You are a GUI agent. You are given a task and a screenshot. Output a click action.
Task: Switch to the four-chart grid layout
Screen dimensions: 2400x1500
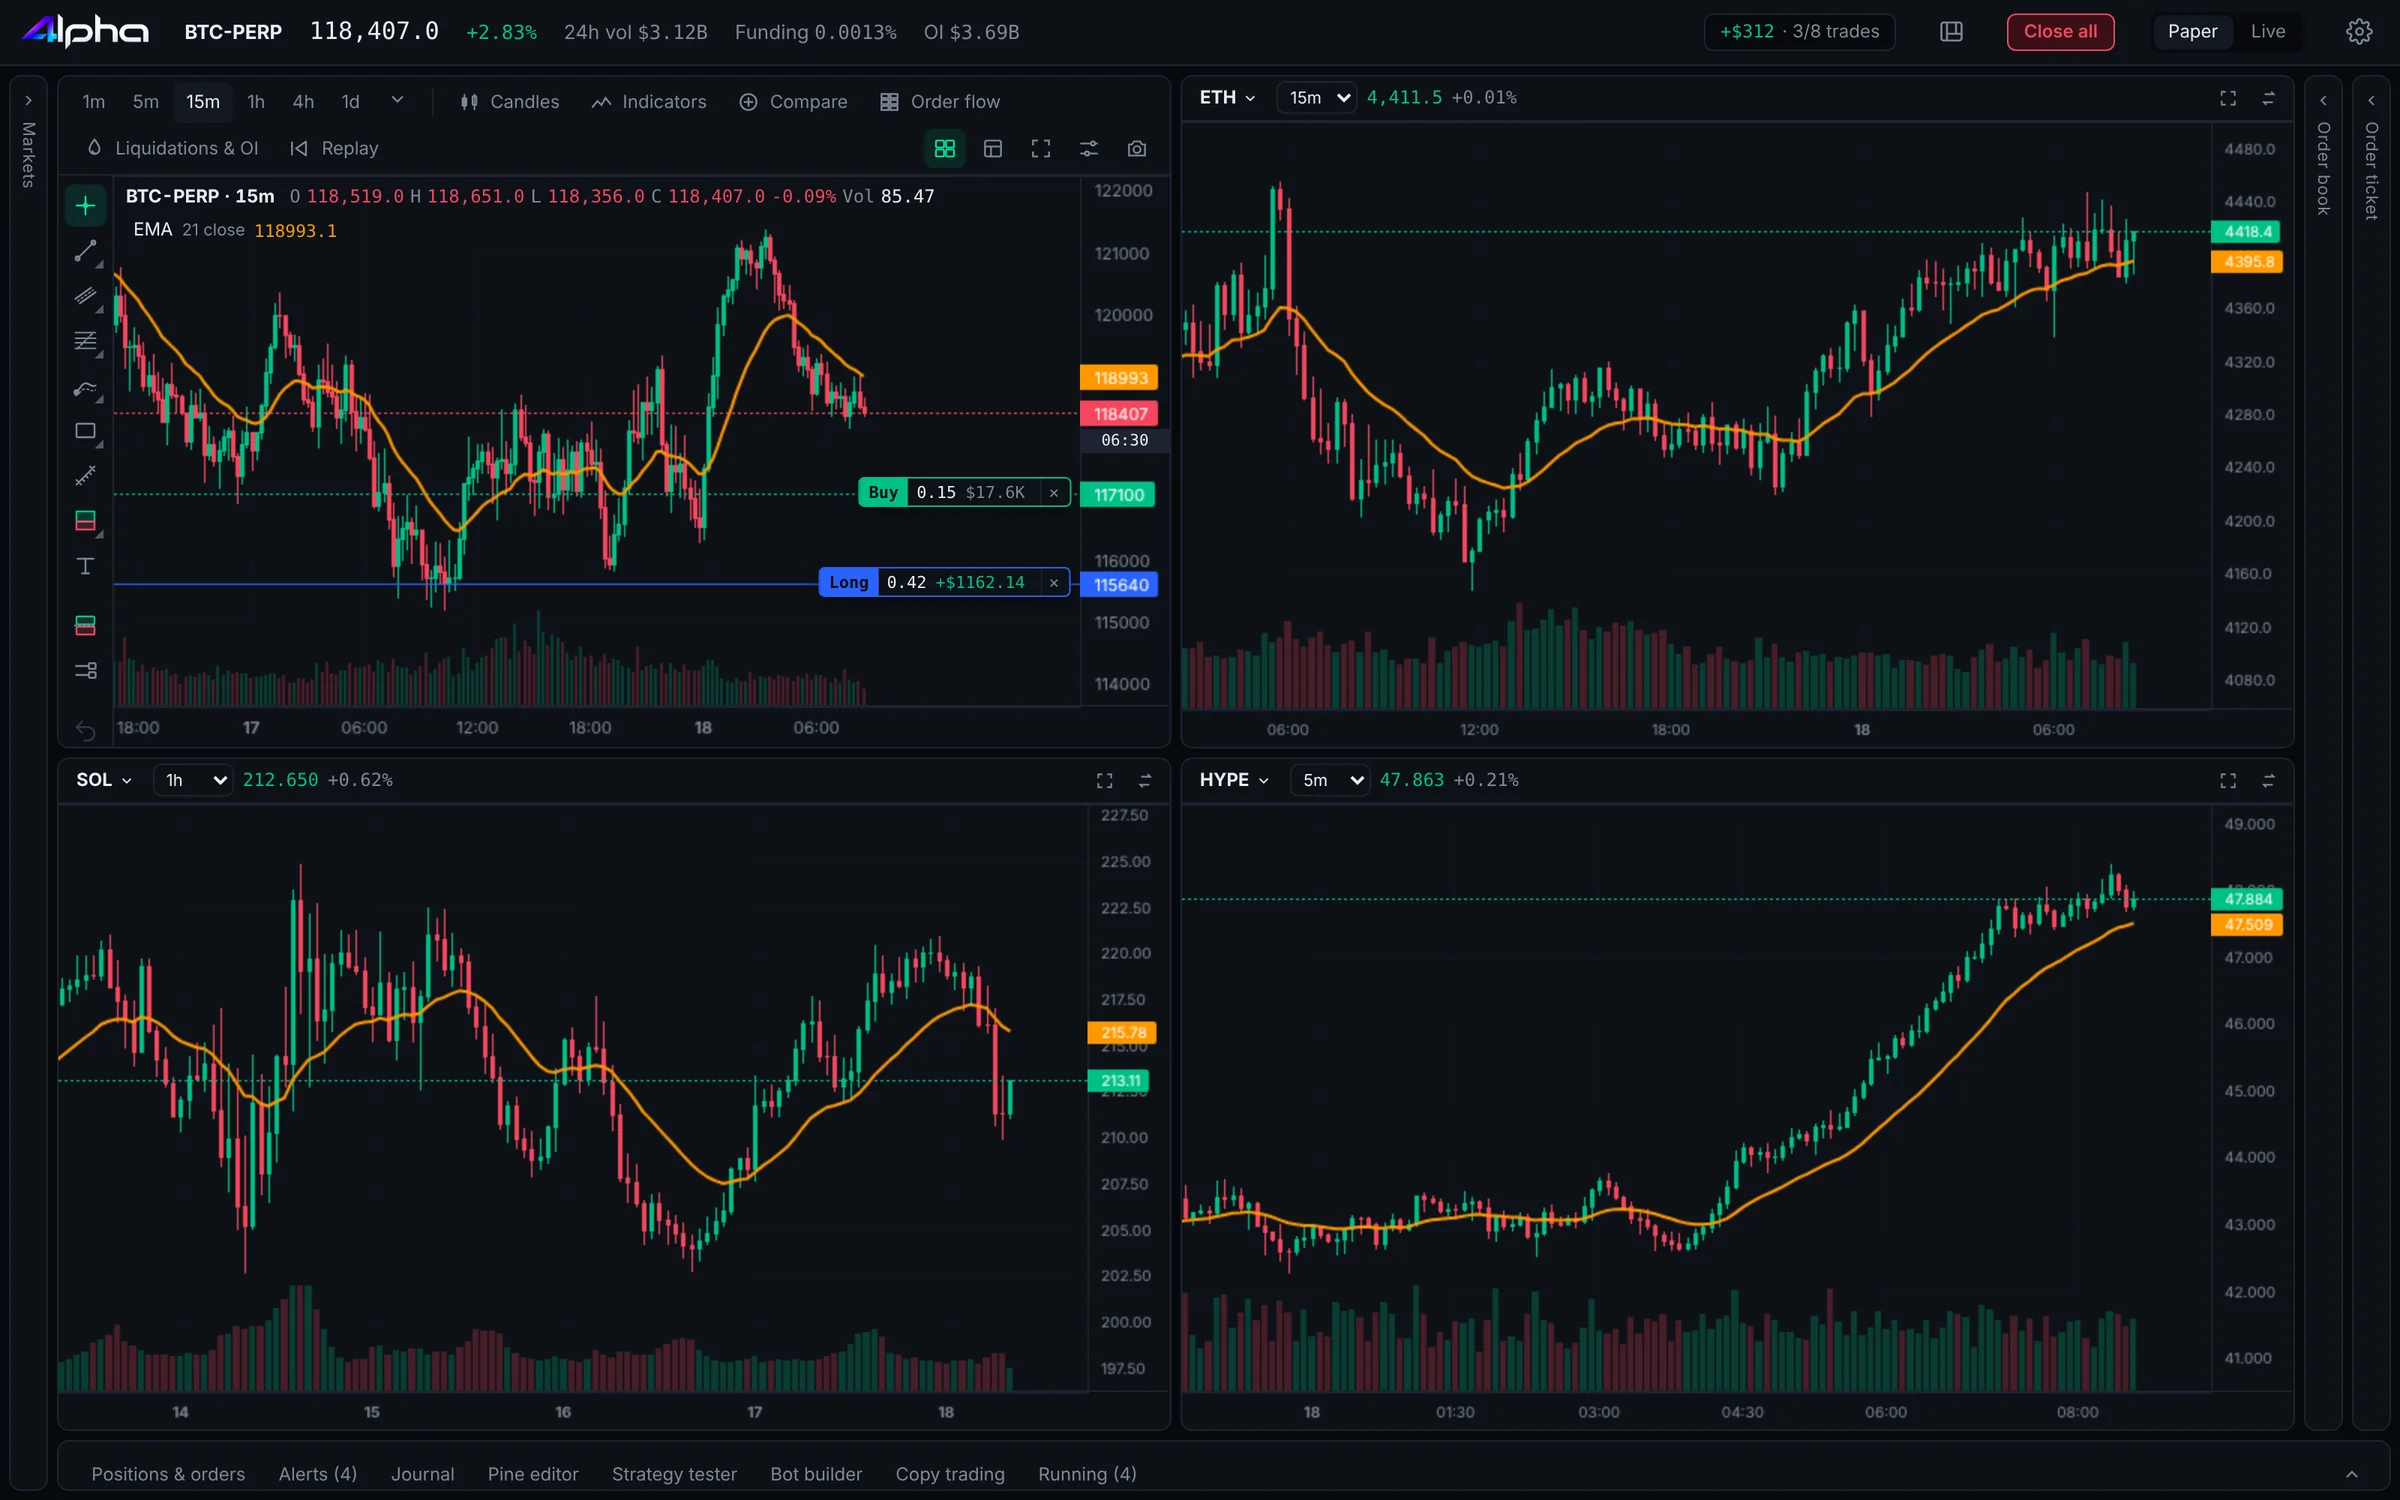click(945, 149)
